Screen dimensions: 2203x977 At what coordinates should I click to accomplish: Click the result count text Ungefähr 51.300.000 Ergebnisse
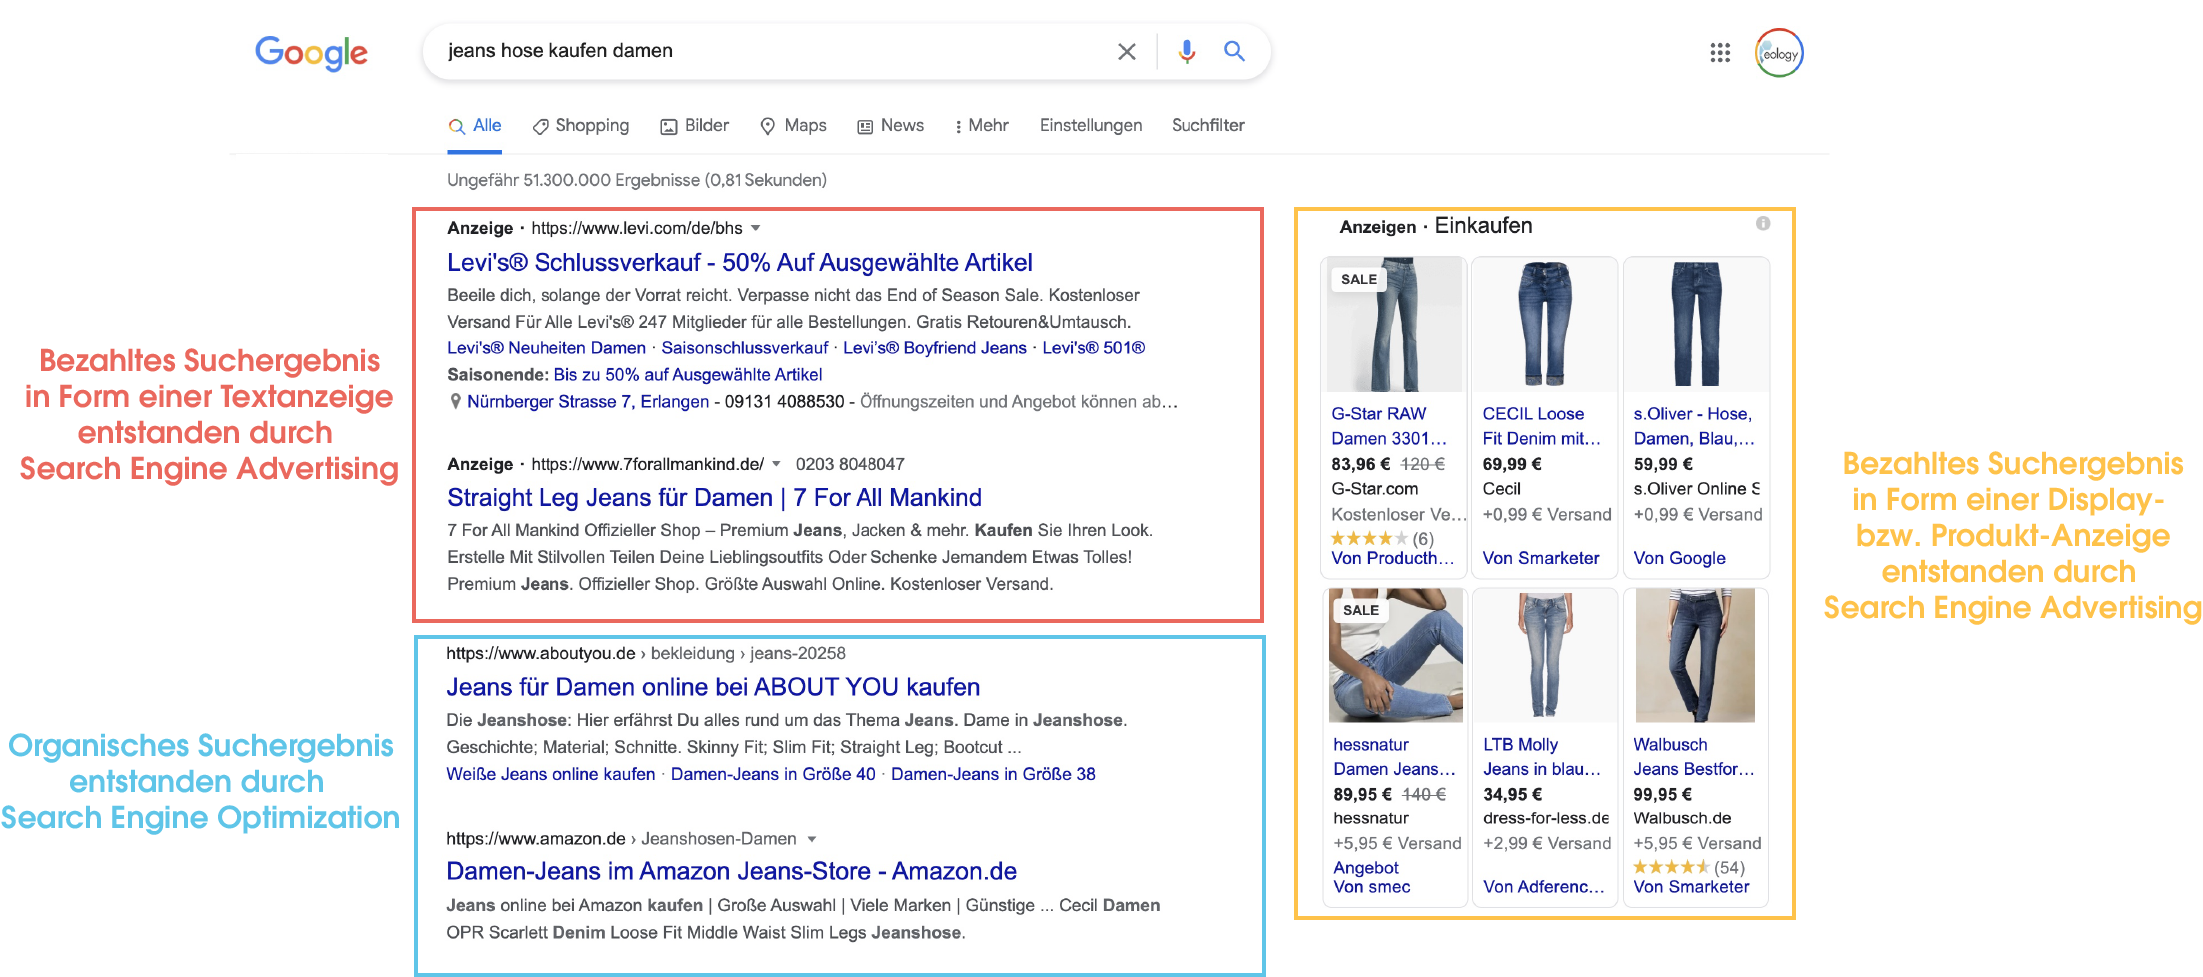(x=637, y=180)
